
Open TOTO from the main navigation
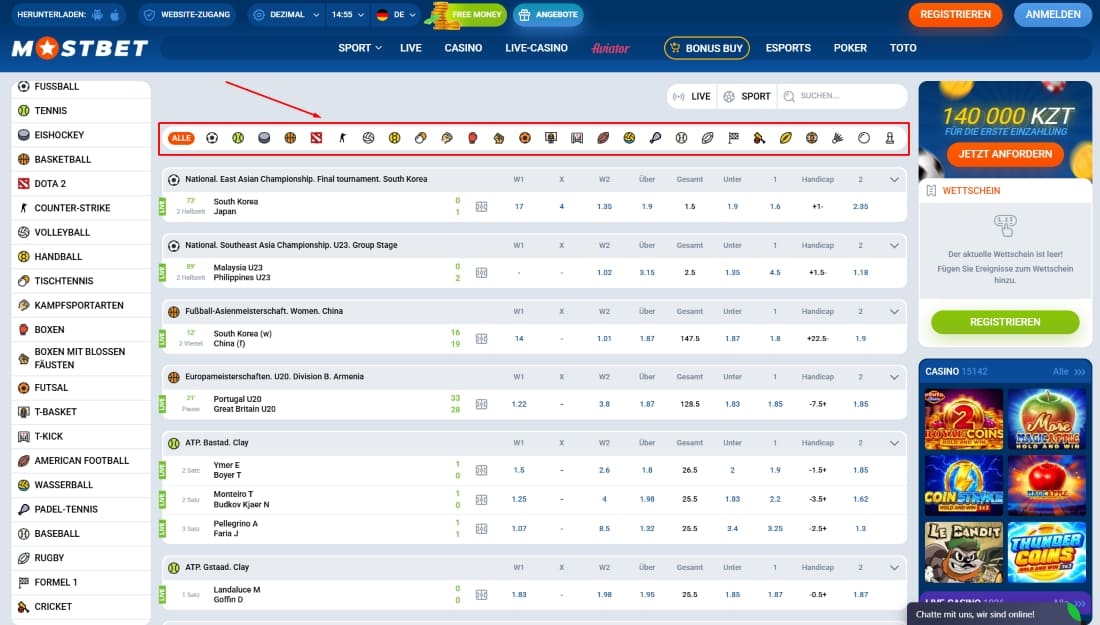(903, 48)
